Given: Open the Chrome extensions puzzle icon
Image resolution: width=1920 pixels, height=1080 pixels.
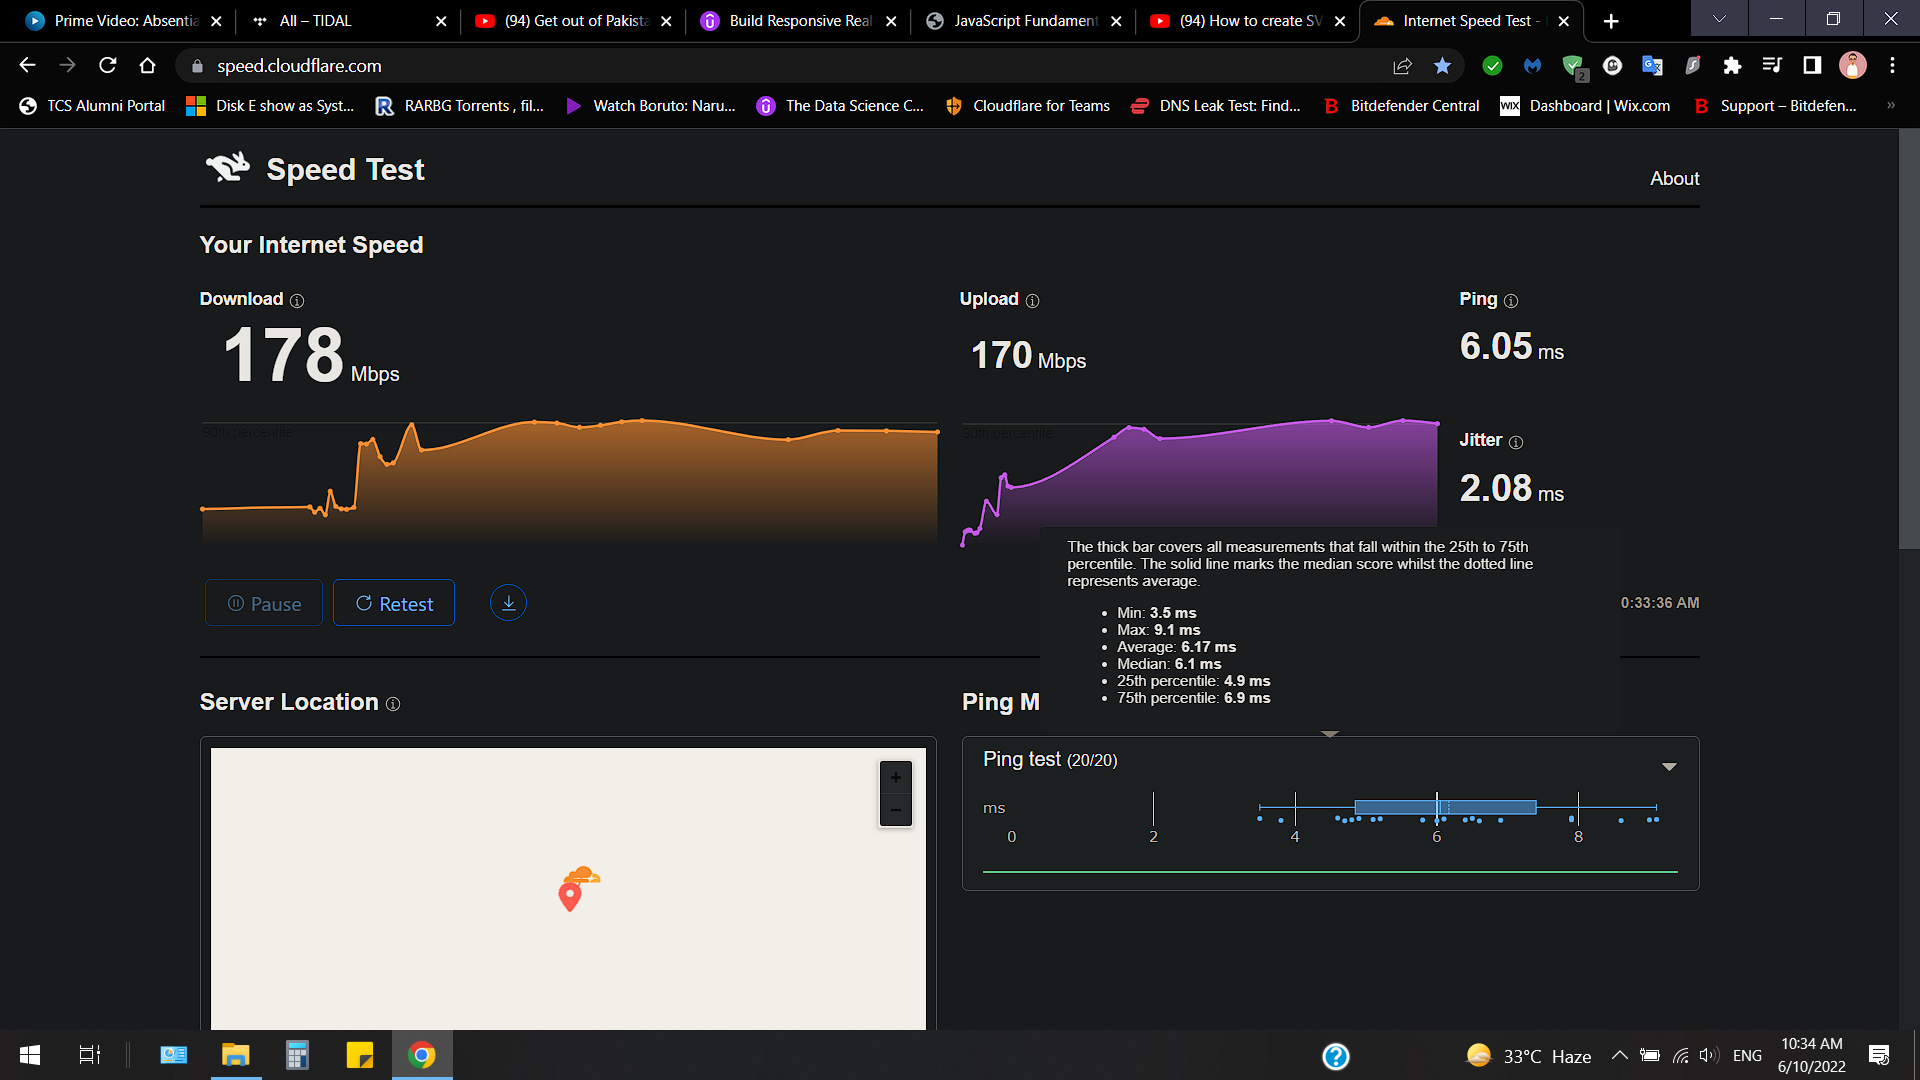Looking at the screenshot, I should [1732, 66].
